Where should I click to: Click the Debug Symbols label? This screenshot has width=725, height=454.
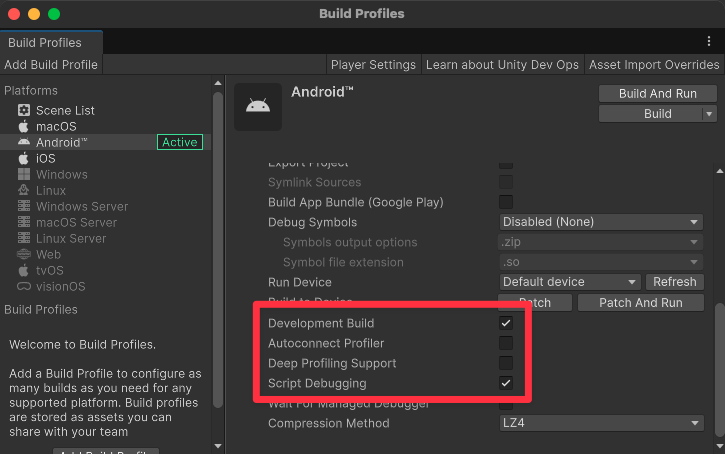click(313, 222)
